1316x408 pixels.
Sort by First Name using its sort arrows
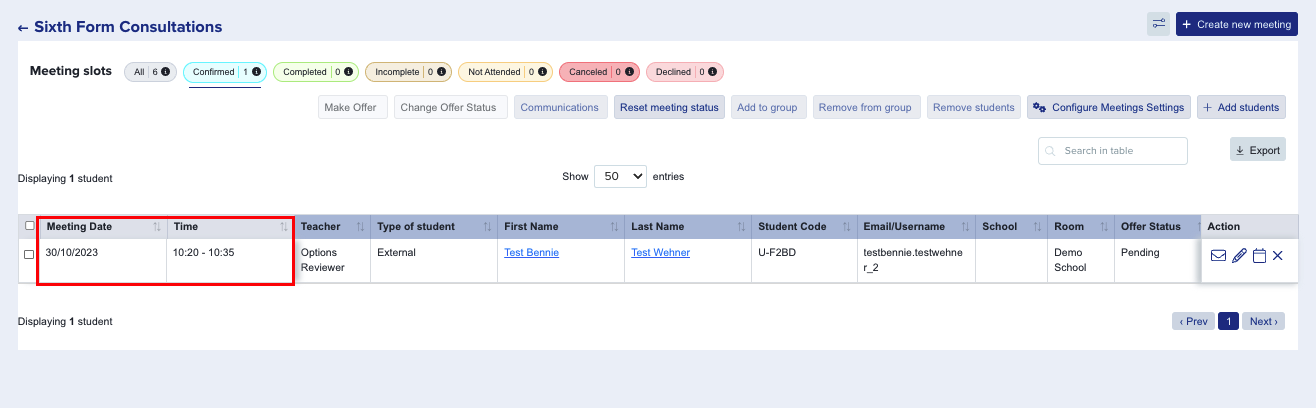point(614,227)
